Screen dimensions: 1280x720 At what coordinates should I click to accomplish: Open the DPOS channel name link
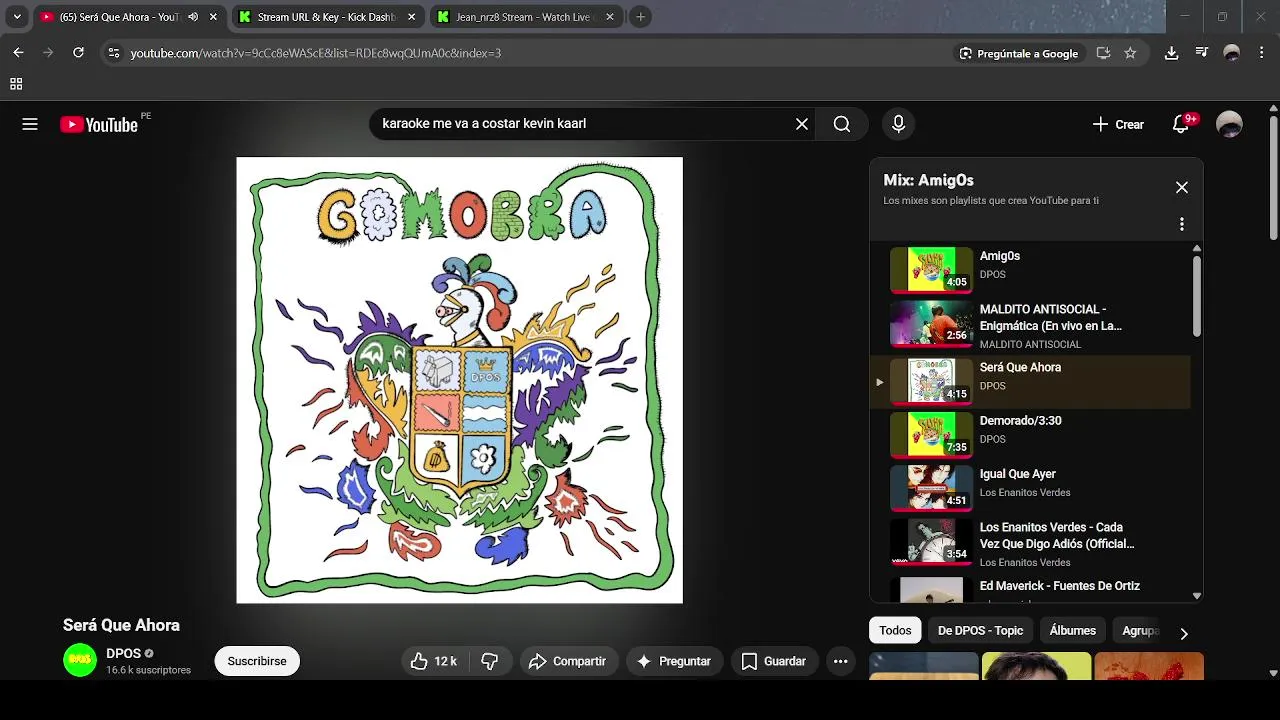tap(124, 653)
